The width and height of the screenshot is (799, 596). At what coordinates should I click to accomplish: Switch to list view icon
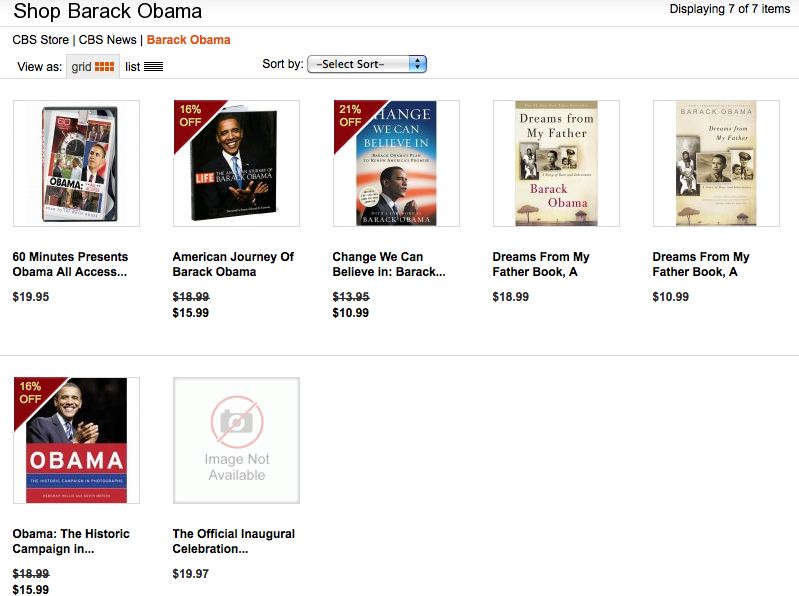(x=153, y=67)
